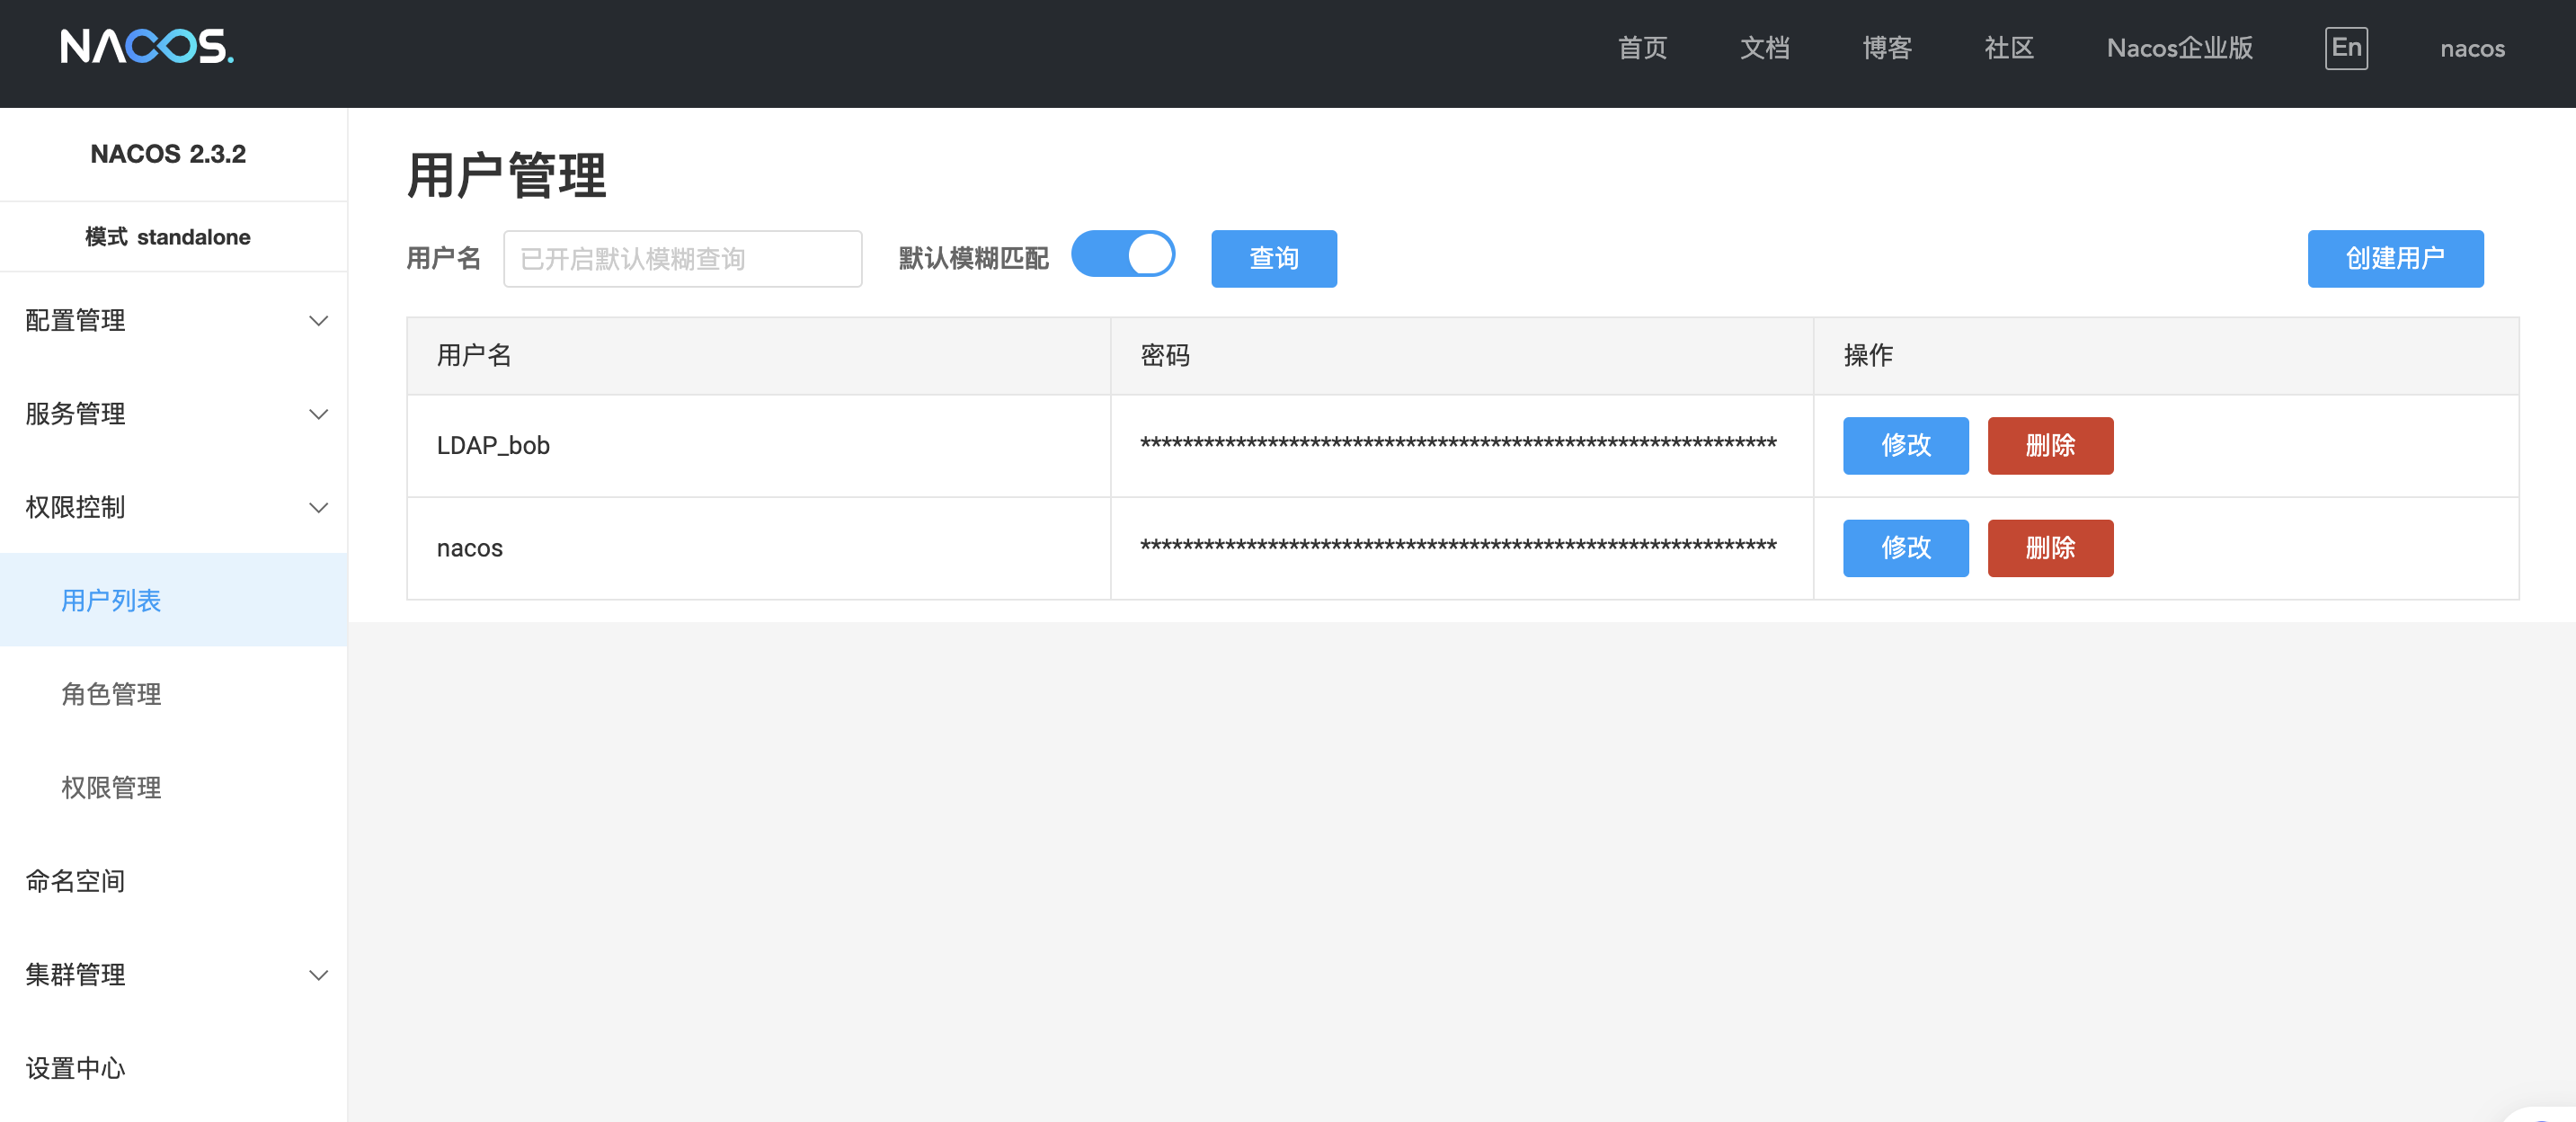This screenshot has height=1122, width=2576.
Task: Click the 查询 search button
Action: pyautogui.click(x=1273, y=259)
